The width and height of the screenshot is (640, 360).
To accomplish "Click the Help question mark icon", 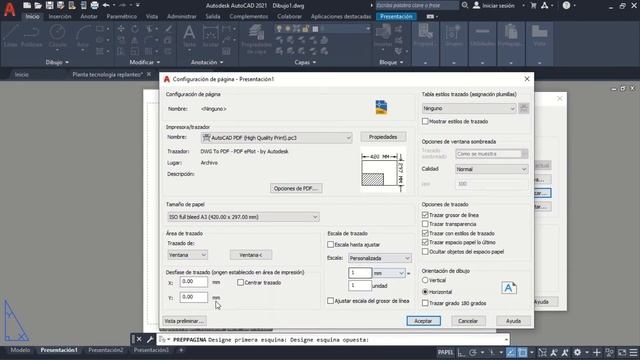I will click(566, 5).
